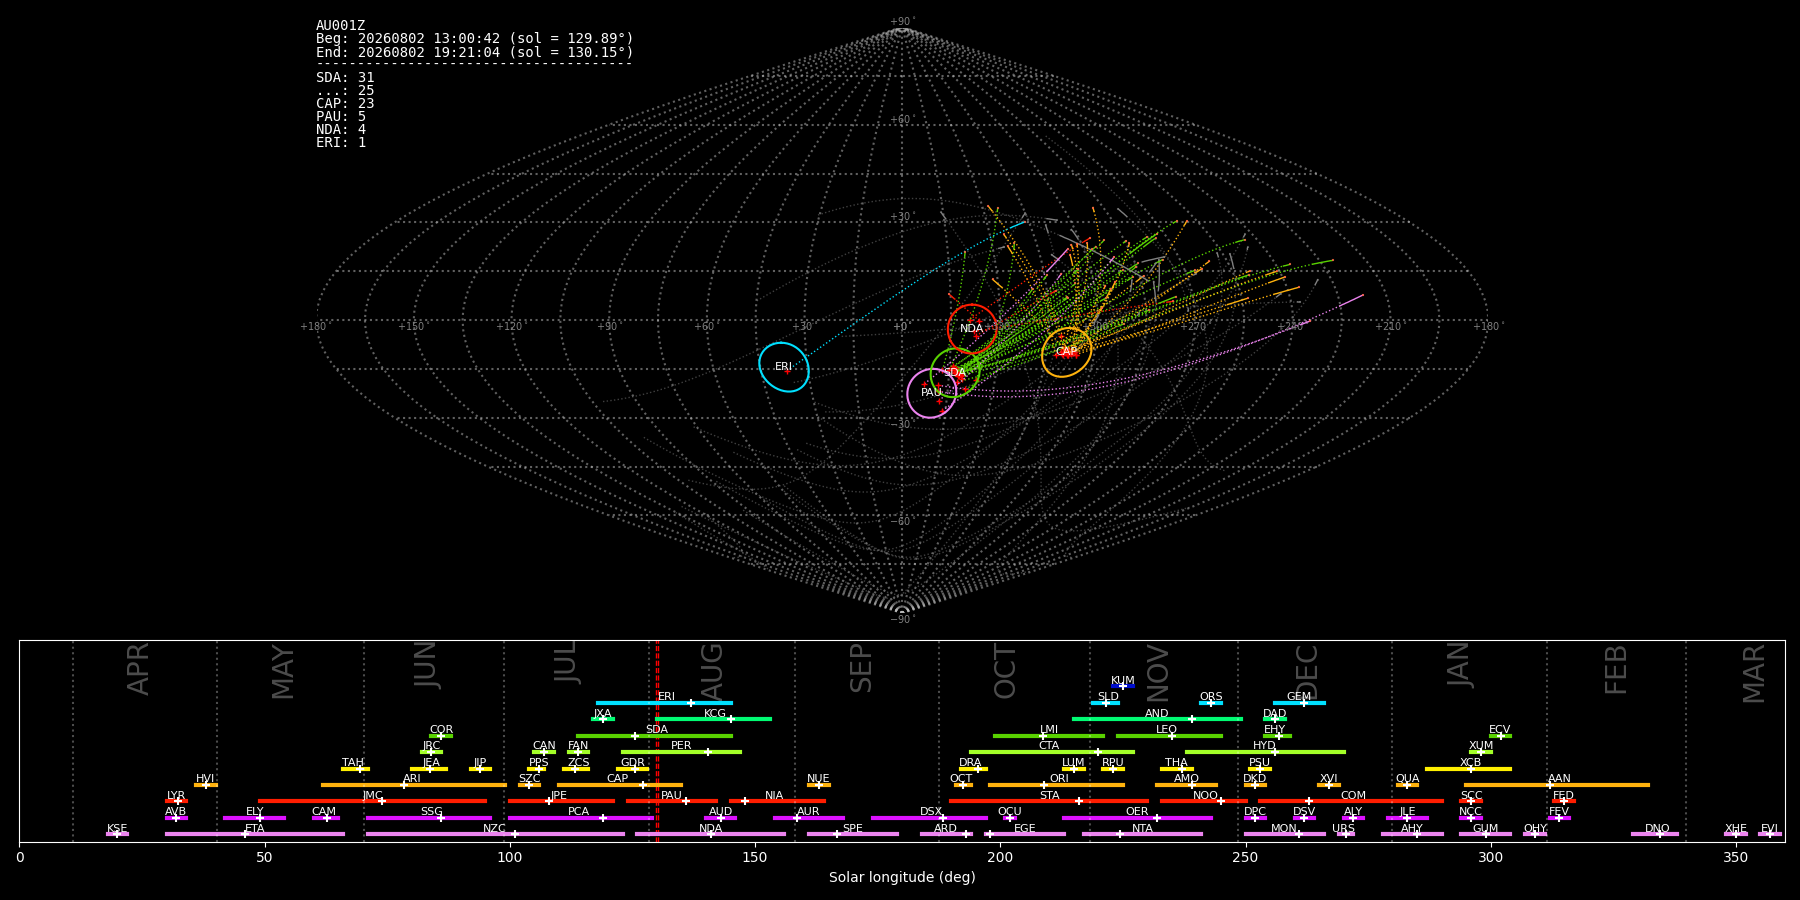Click the ETA shower label
Image resolution: width=1800 pixels, height=900 pixels.
255,829
